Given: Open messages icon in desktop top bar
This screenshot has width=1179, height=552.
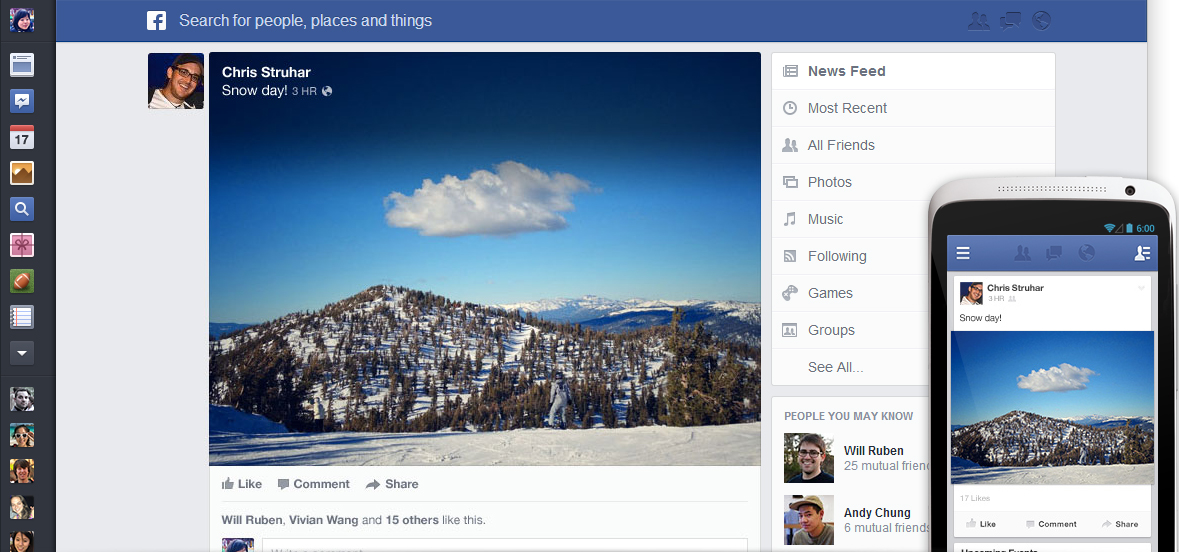Looking at the screenshot, I should [x=1010, y=21].
